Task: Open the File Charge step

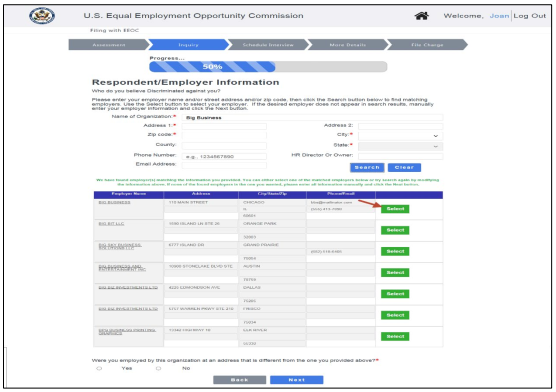Action: pos(427,45)
